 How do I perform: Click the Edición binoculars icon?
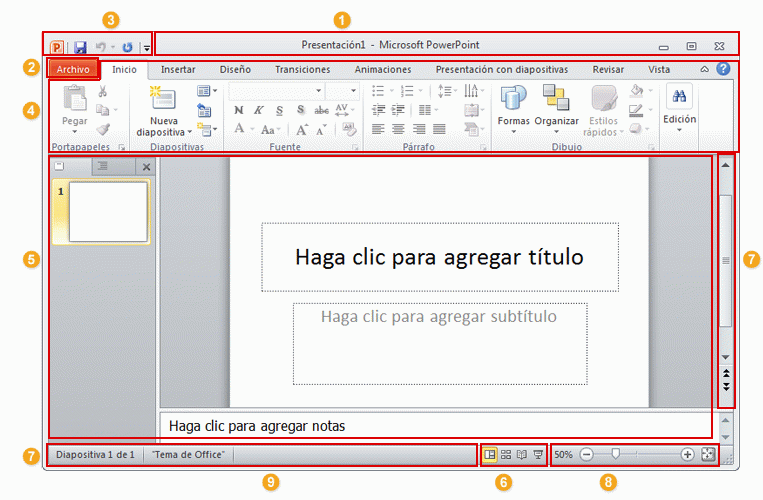coord(679,96)
